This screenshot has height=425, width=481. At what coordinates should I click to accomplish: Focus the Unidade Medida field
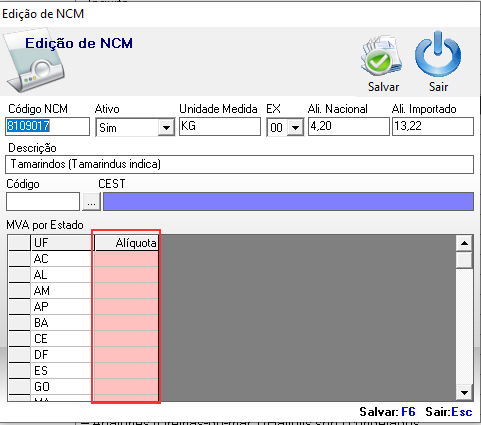[x=220, y=126]
